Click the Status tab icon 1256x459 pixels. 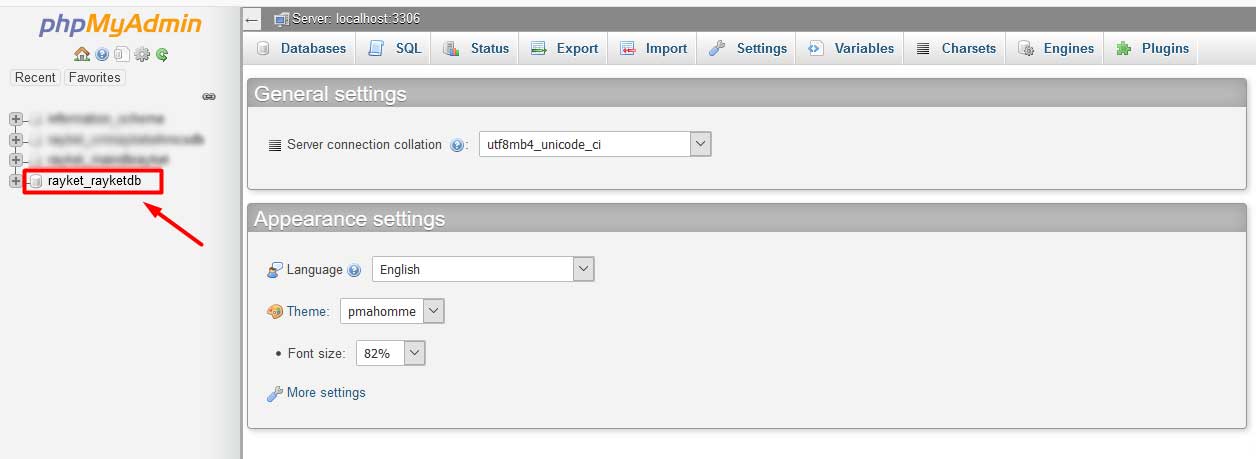[451, 48]
